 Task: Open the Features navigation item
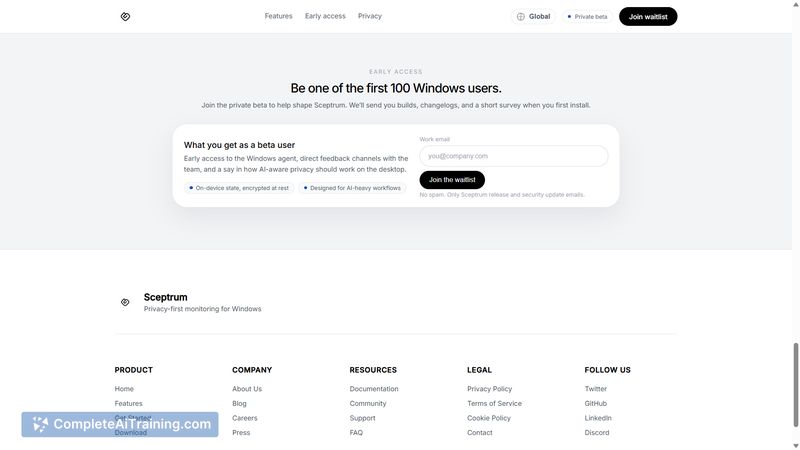coord(279,16)
